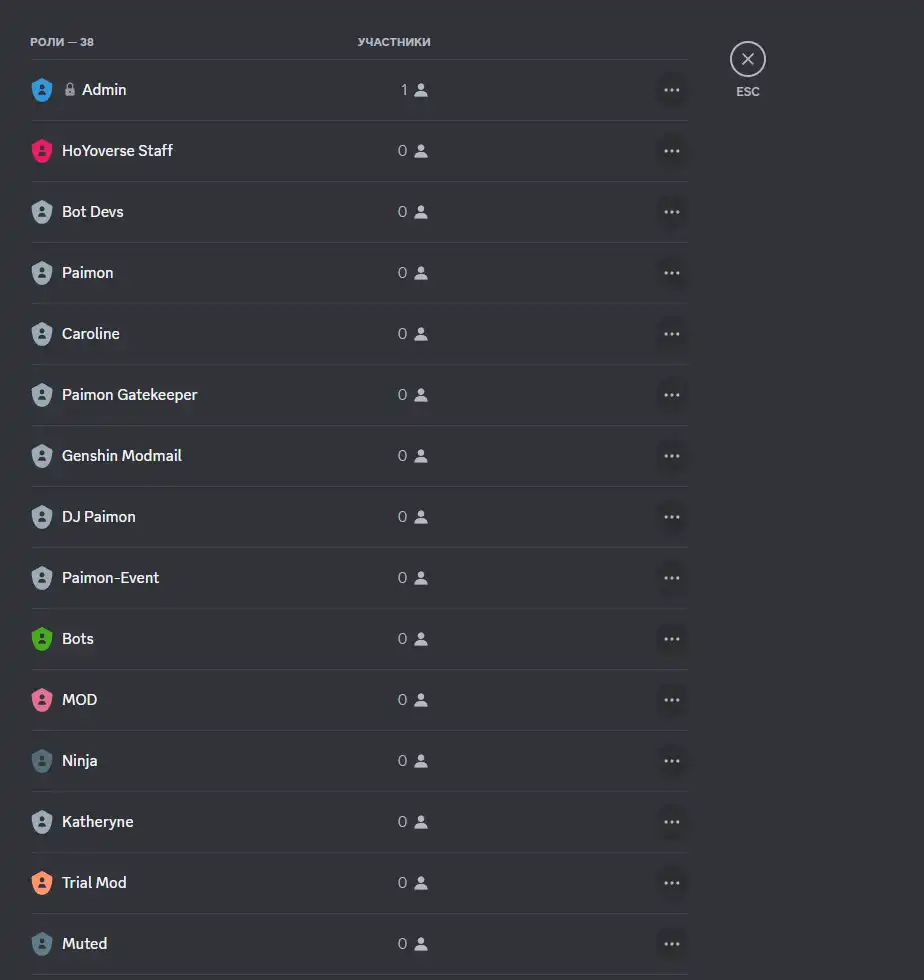Open the more options menu for HoYoverse Staff
924x980 pixels.
point(671,151)
